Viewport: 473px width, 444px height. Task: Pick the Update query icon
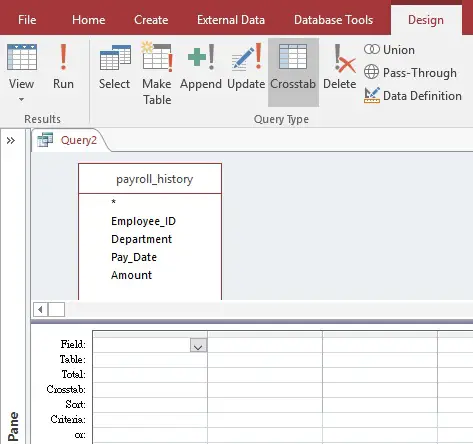point(246,67)
